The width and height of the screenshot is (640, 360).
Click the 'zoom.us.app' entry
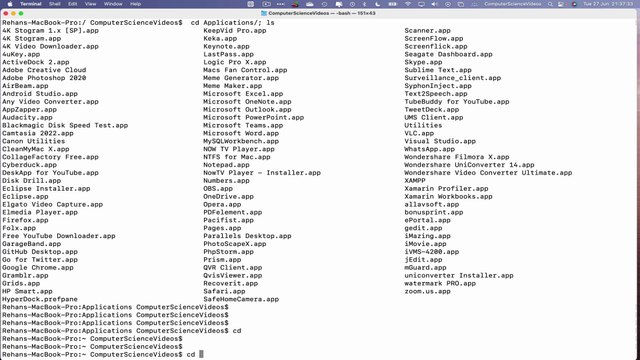point(427,291)
